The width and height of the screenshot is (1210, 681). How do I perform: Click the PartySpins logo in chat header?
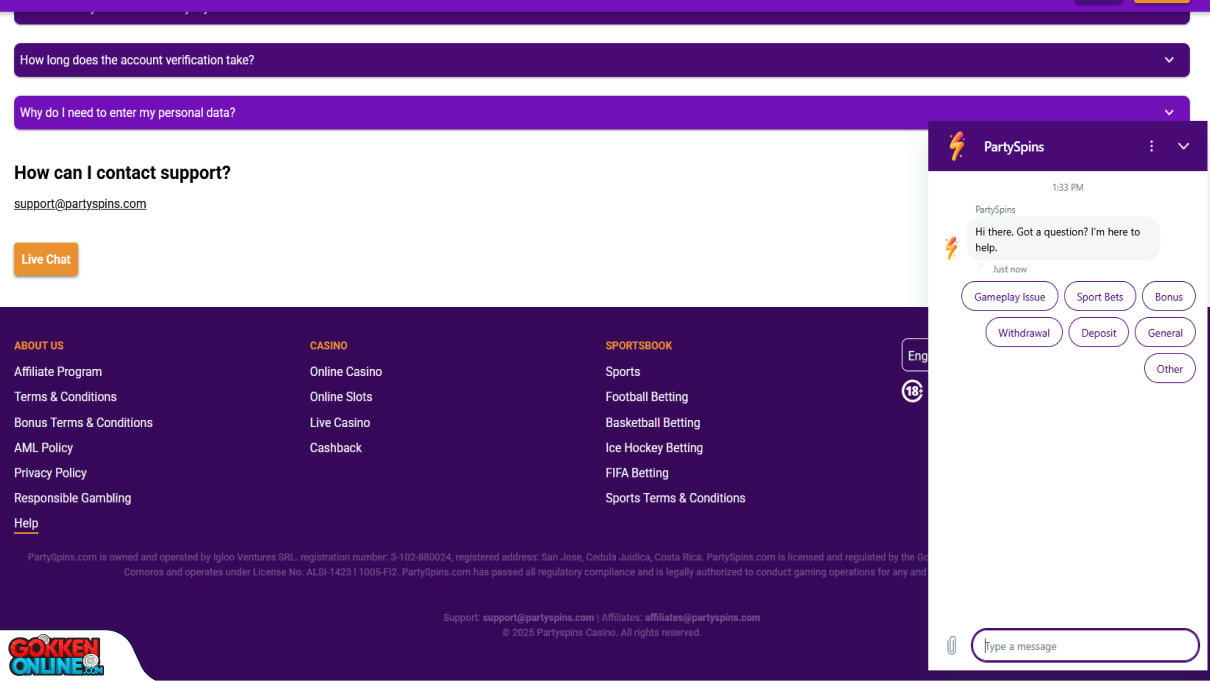coord(957,146)
